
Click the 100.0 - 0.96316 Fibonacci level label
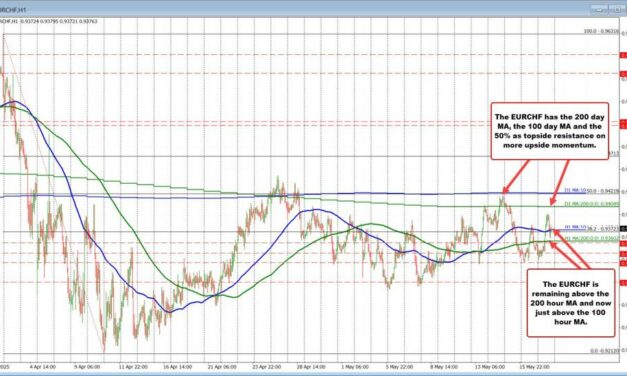pos(601,31)
